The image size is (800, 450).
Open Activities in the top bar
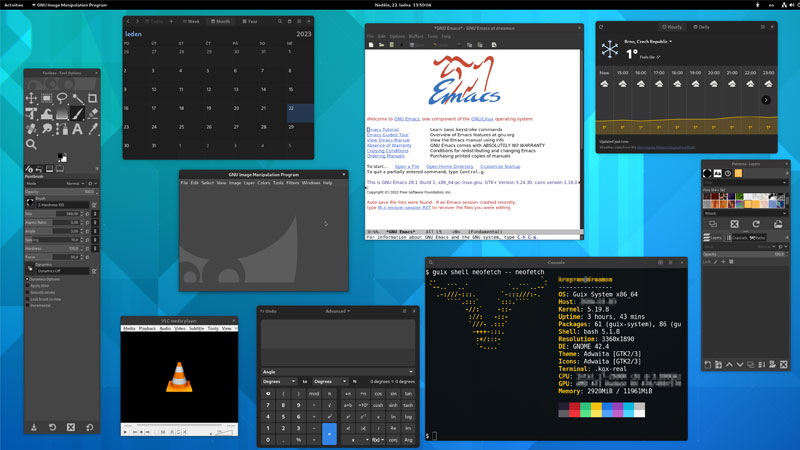tap(15, 5)
